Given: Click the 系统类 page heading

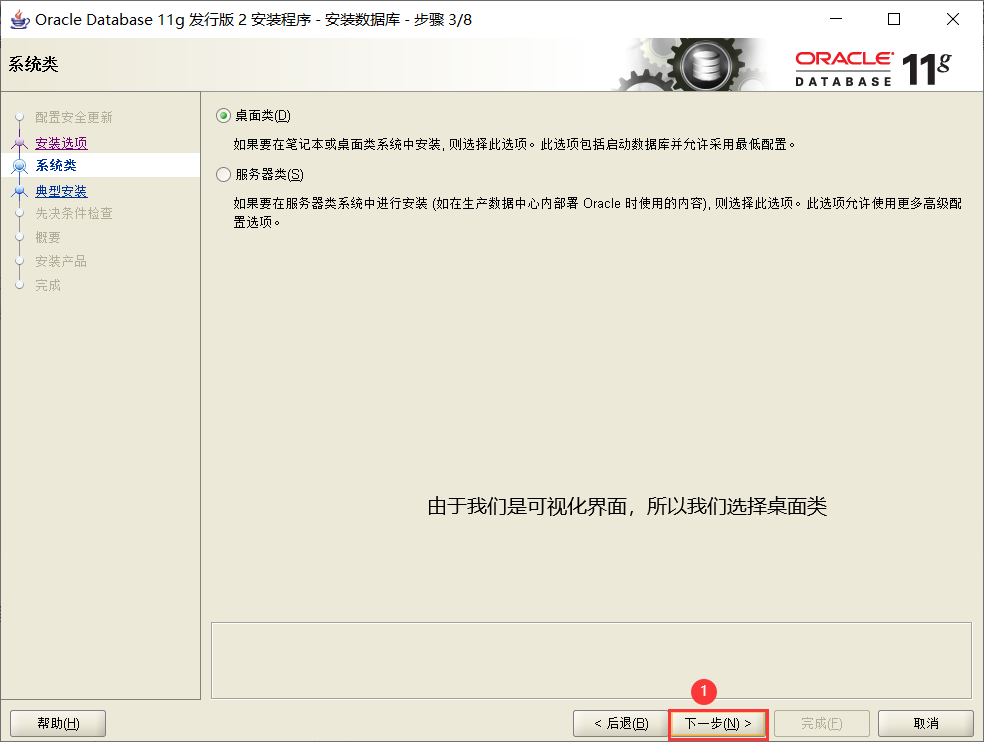Looking at the screenshot, I should 33,64.
